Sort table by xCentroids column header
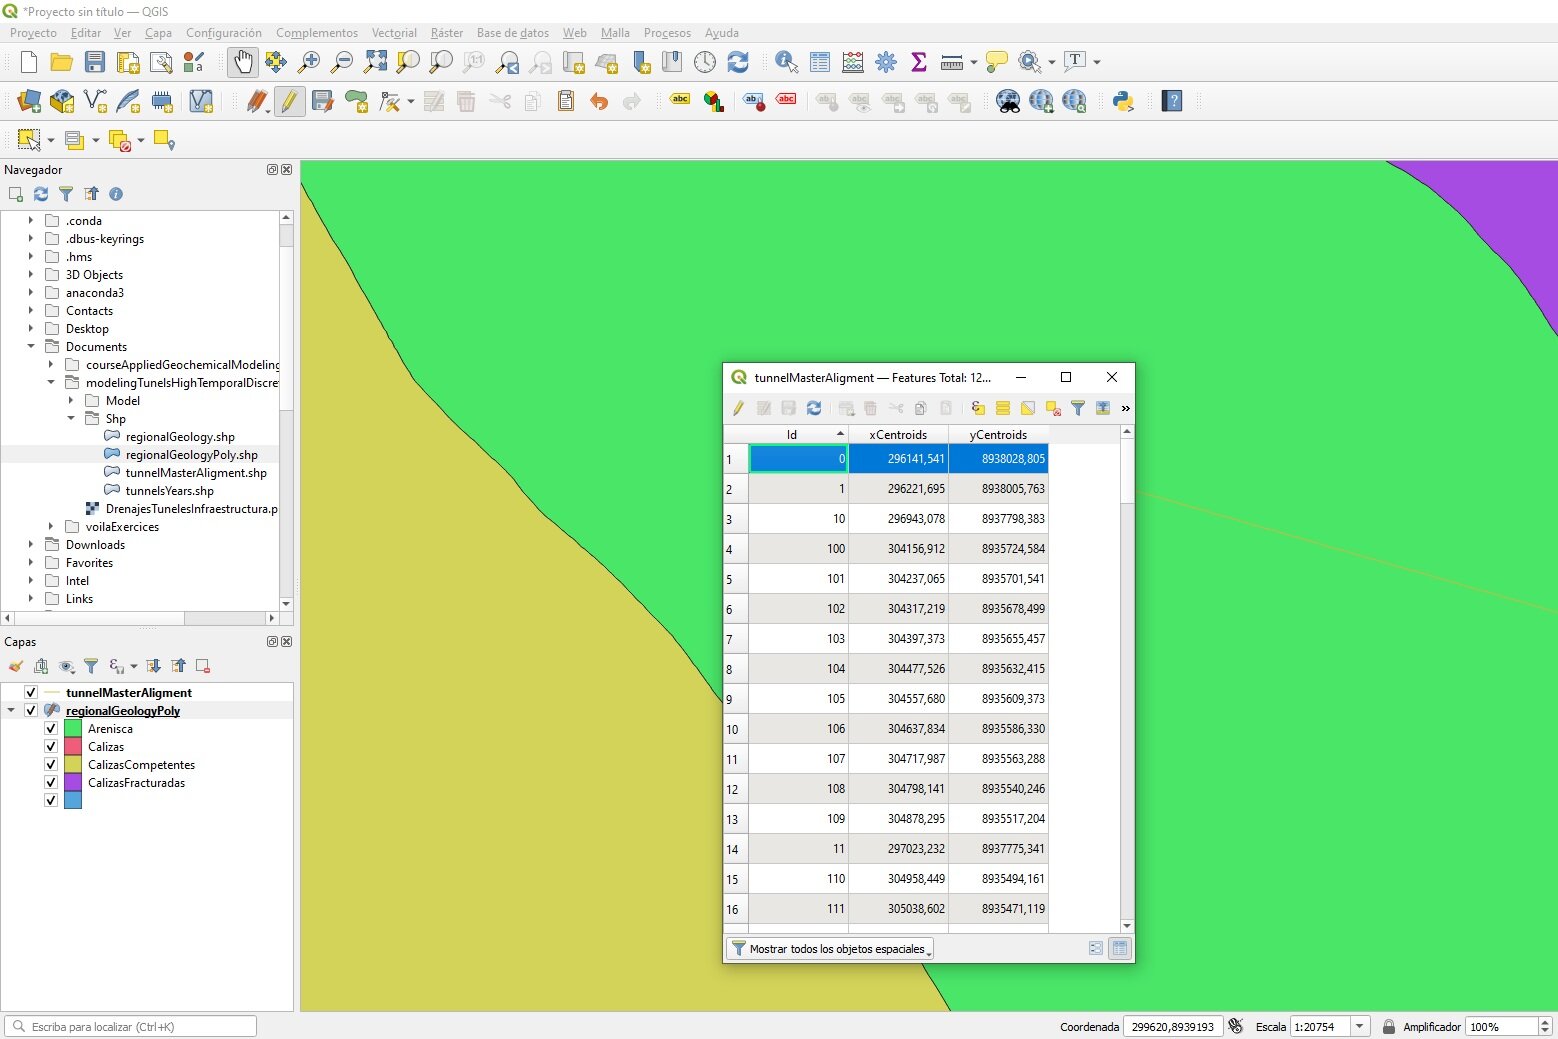Image resolution: width=1558 pixels, height=1039 pixels. 898,434
